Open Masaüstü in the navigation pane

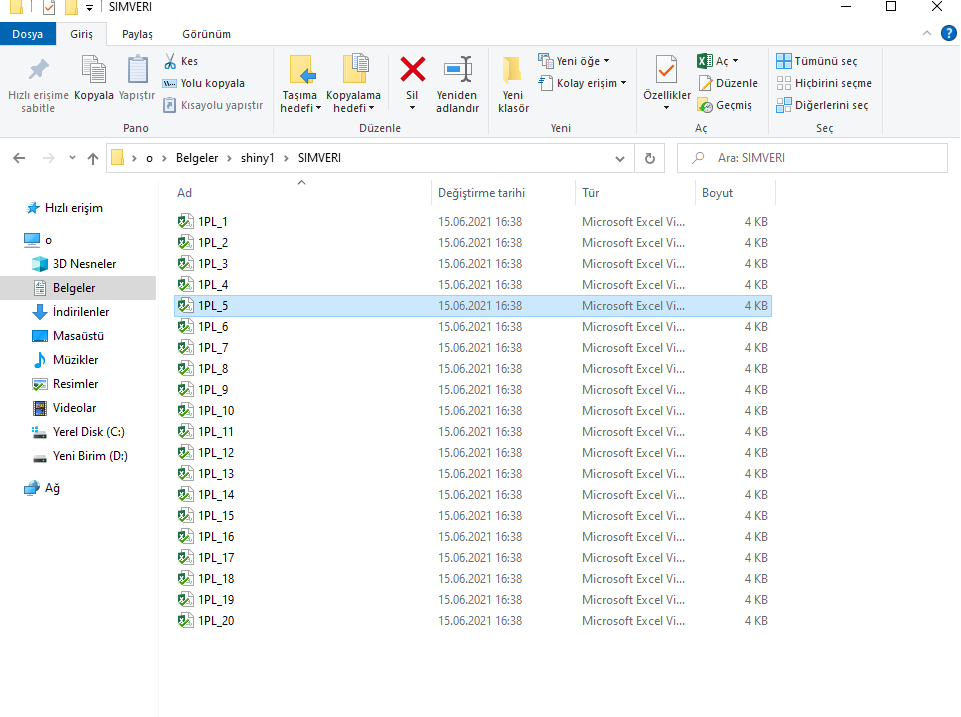pos(78,336)
